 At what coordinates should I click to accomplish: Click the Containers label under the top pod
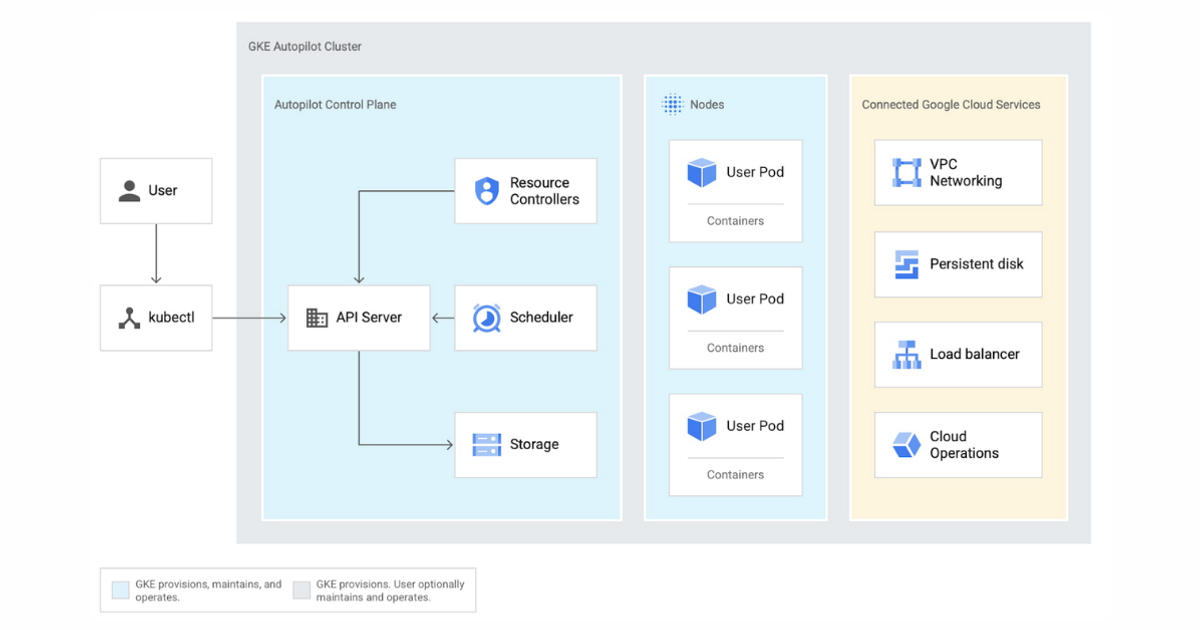735,220
